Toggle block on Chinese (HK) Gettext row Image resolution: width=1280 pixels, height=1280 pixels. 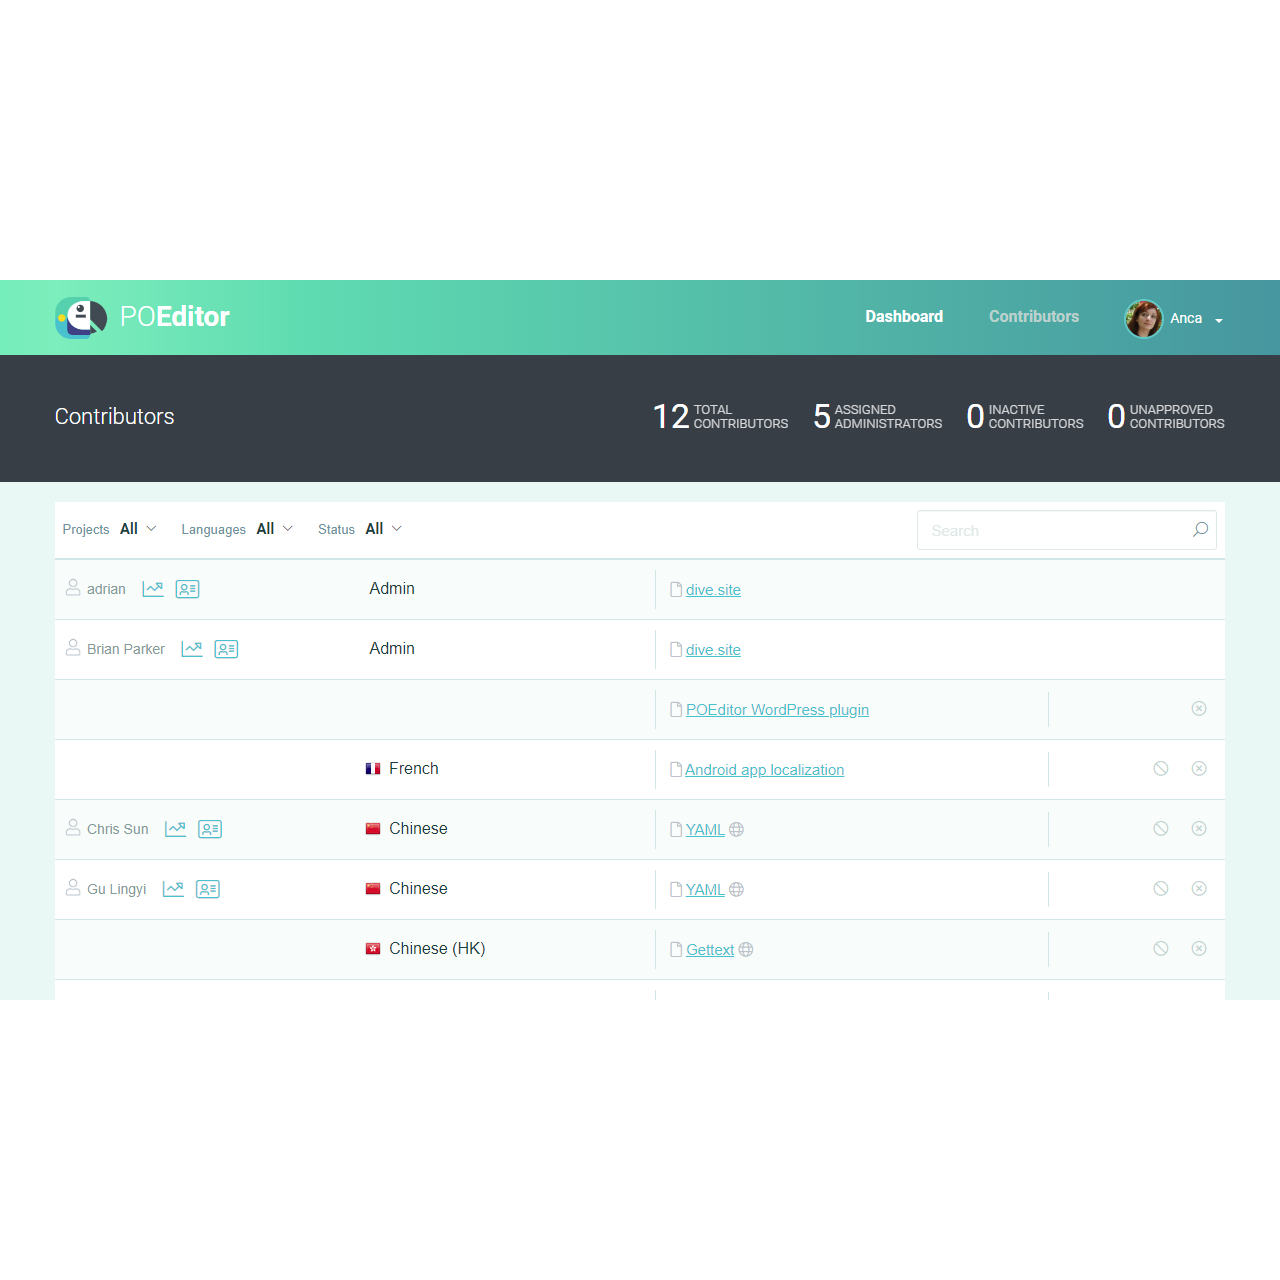[1160, 949]
